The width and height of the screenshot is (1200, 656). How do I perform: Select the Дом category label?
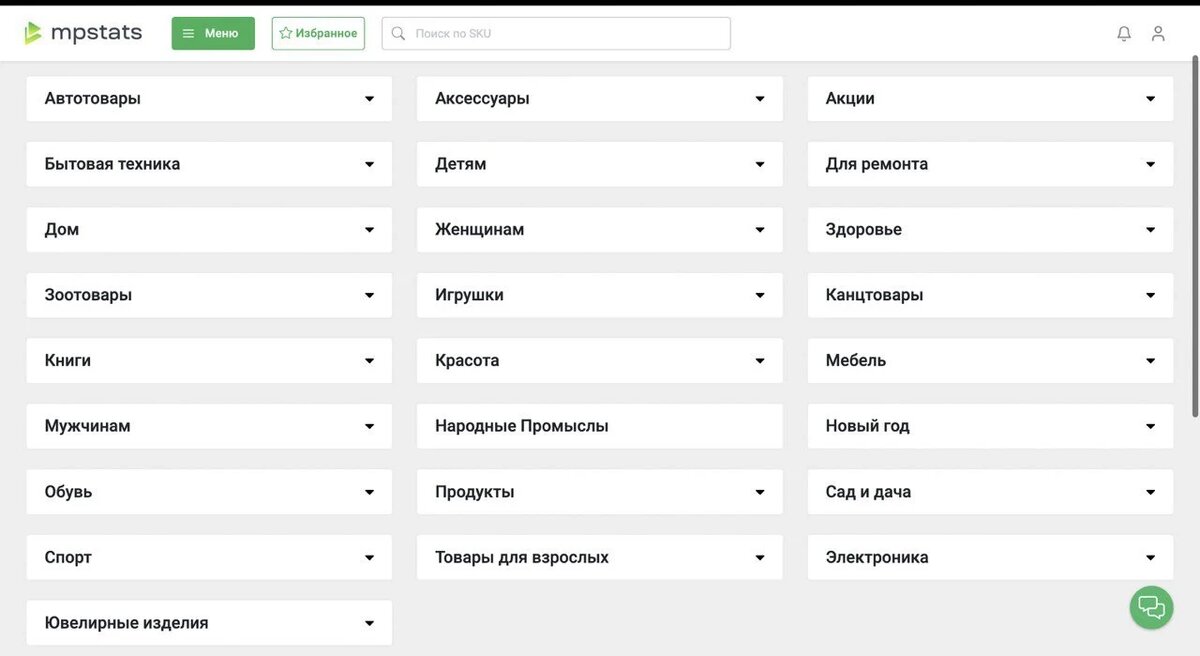[x=62, y=230]
